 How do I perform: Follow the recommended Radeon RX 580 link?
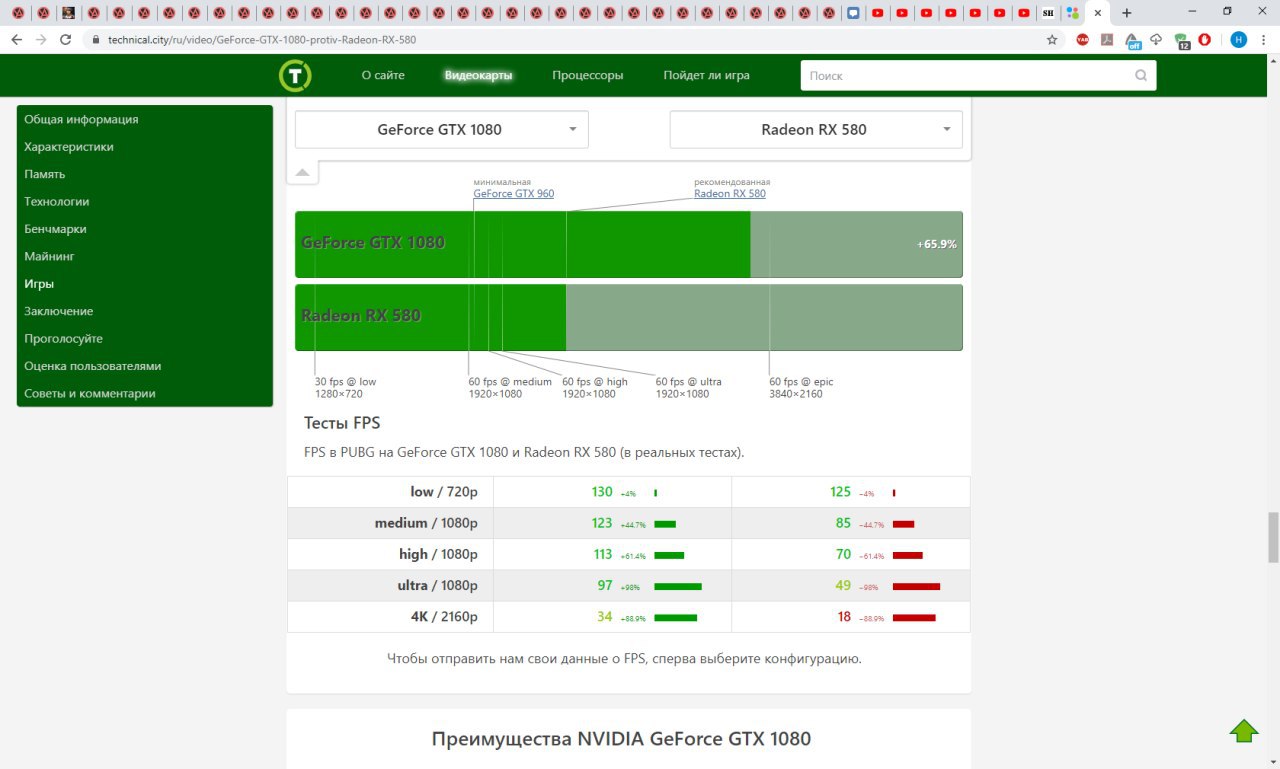click(x=730, y=194)
